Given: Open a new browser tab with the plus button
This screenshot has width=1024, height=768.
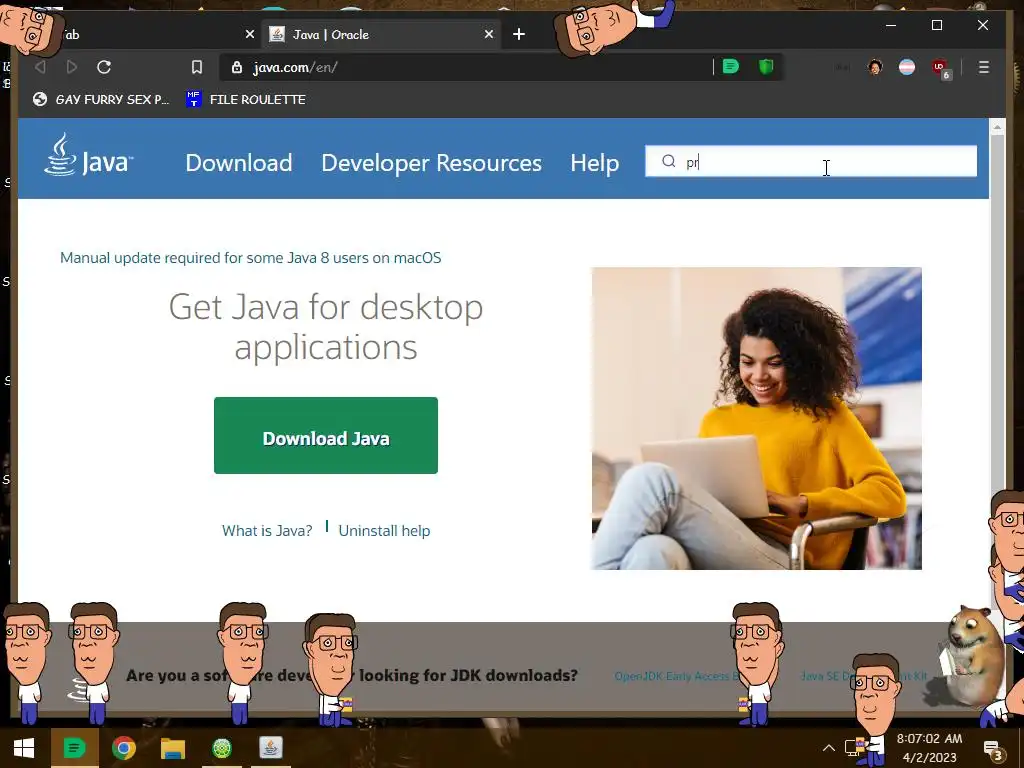Looking at the screenshot, I should 519,35.
